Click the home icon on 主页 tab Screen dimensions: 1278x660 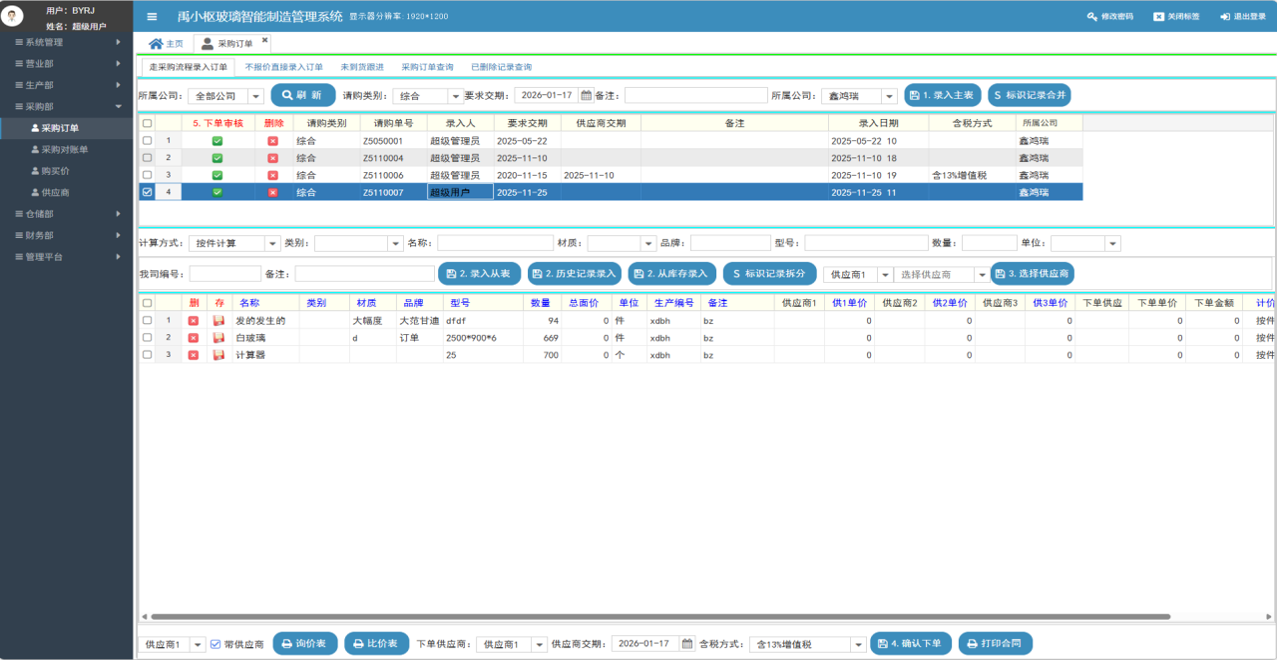[x=155, y=44]
